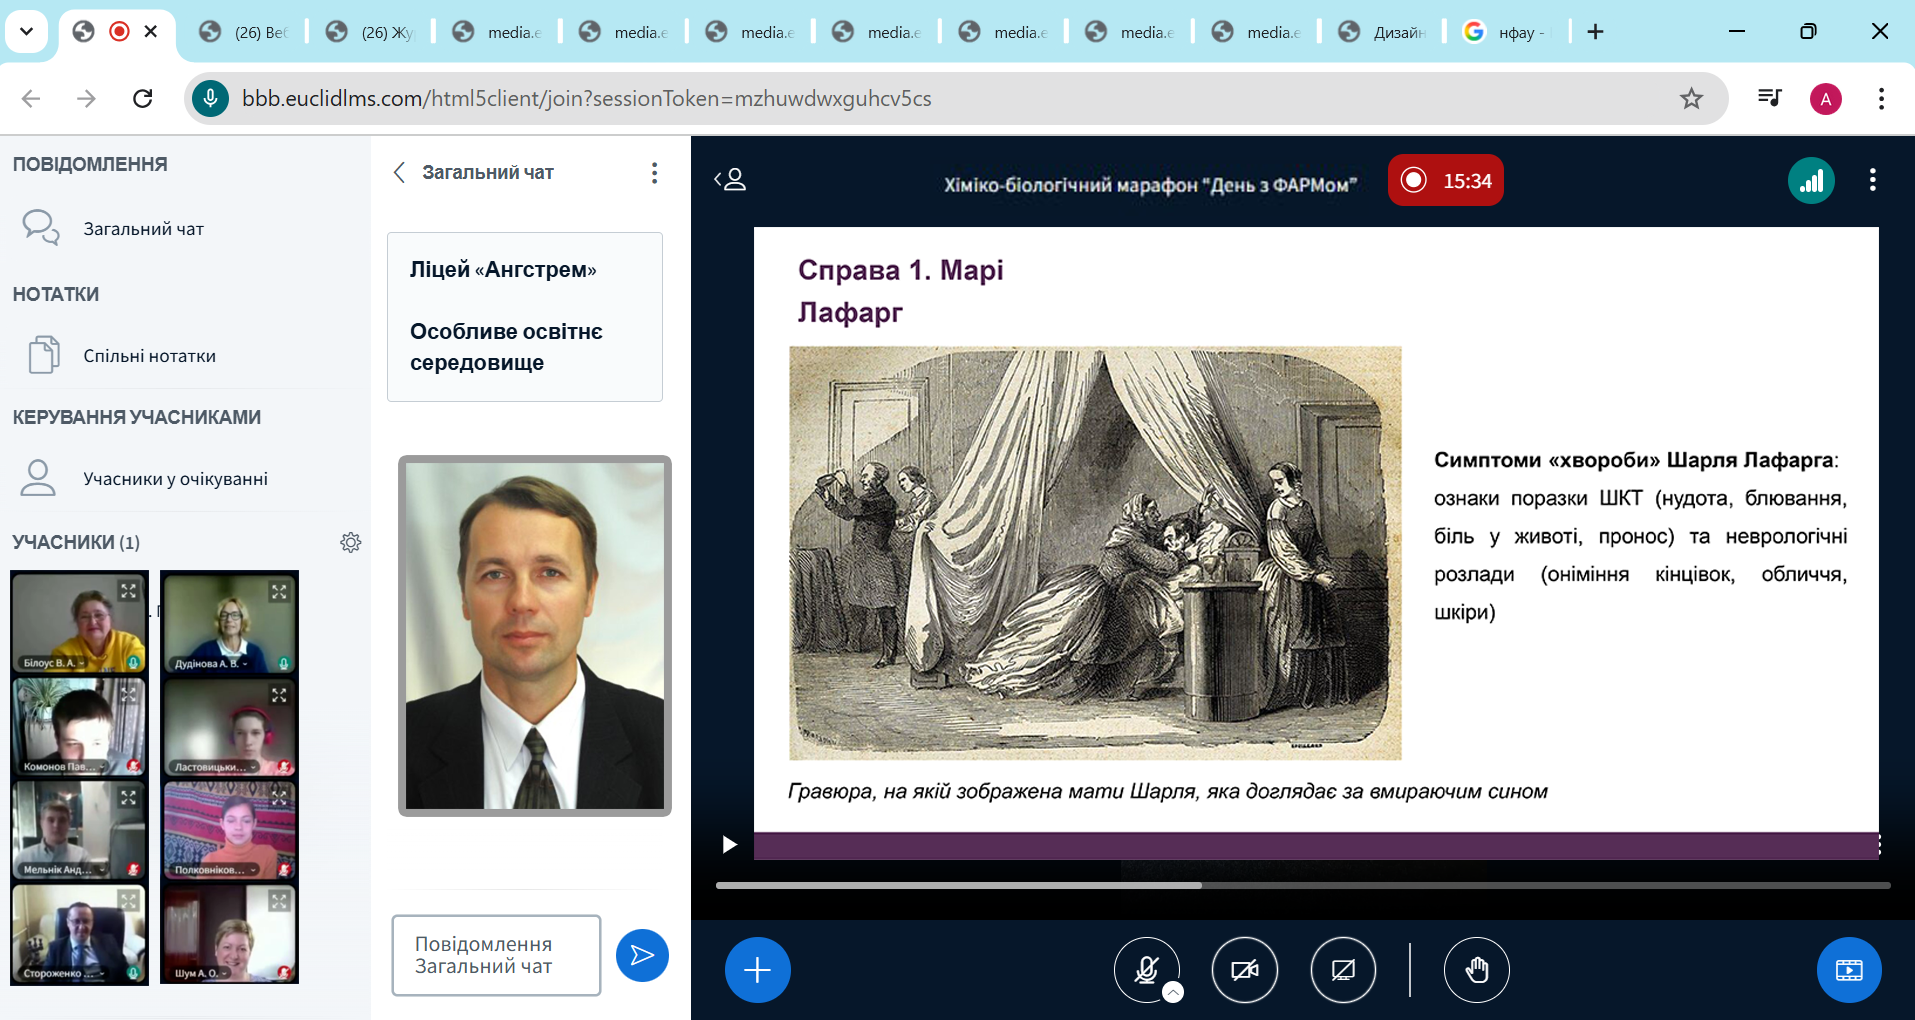
Task: Toggle the user list panel icon
Action: click(x=730, y=180)
